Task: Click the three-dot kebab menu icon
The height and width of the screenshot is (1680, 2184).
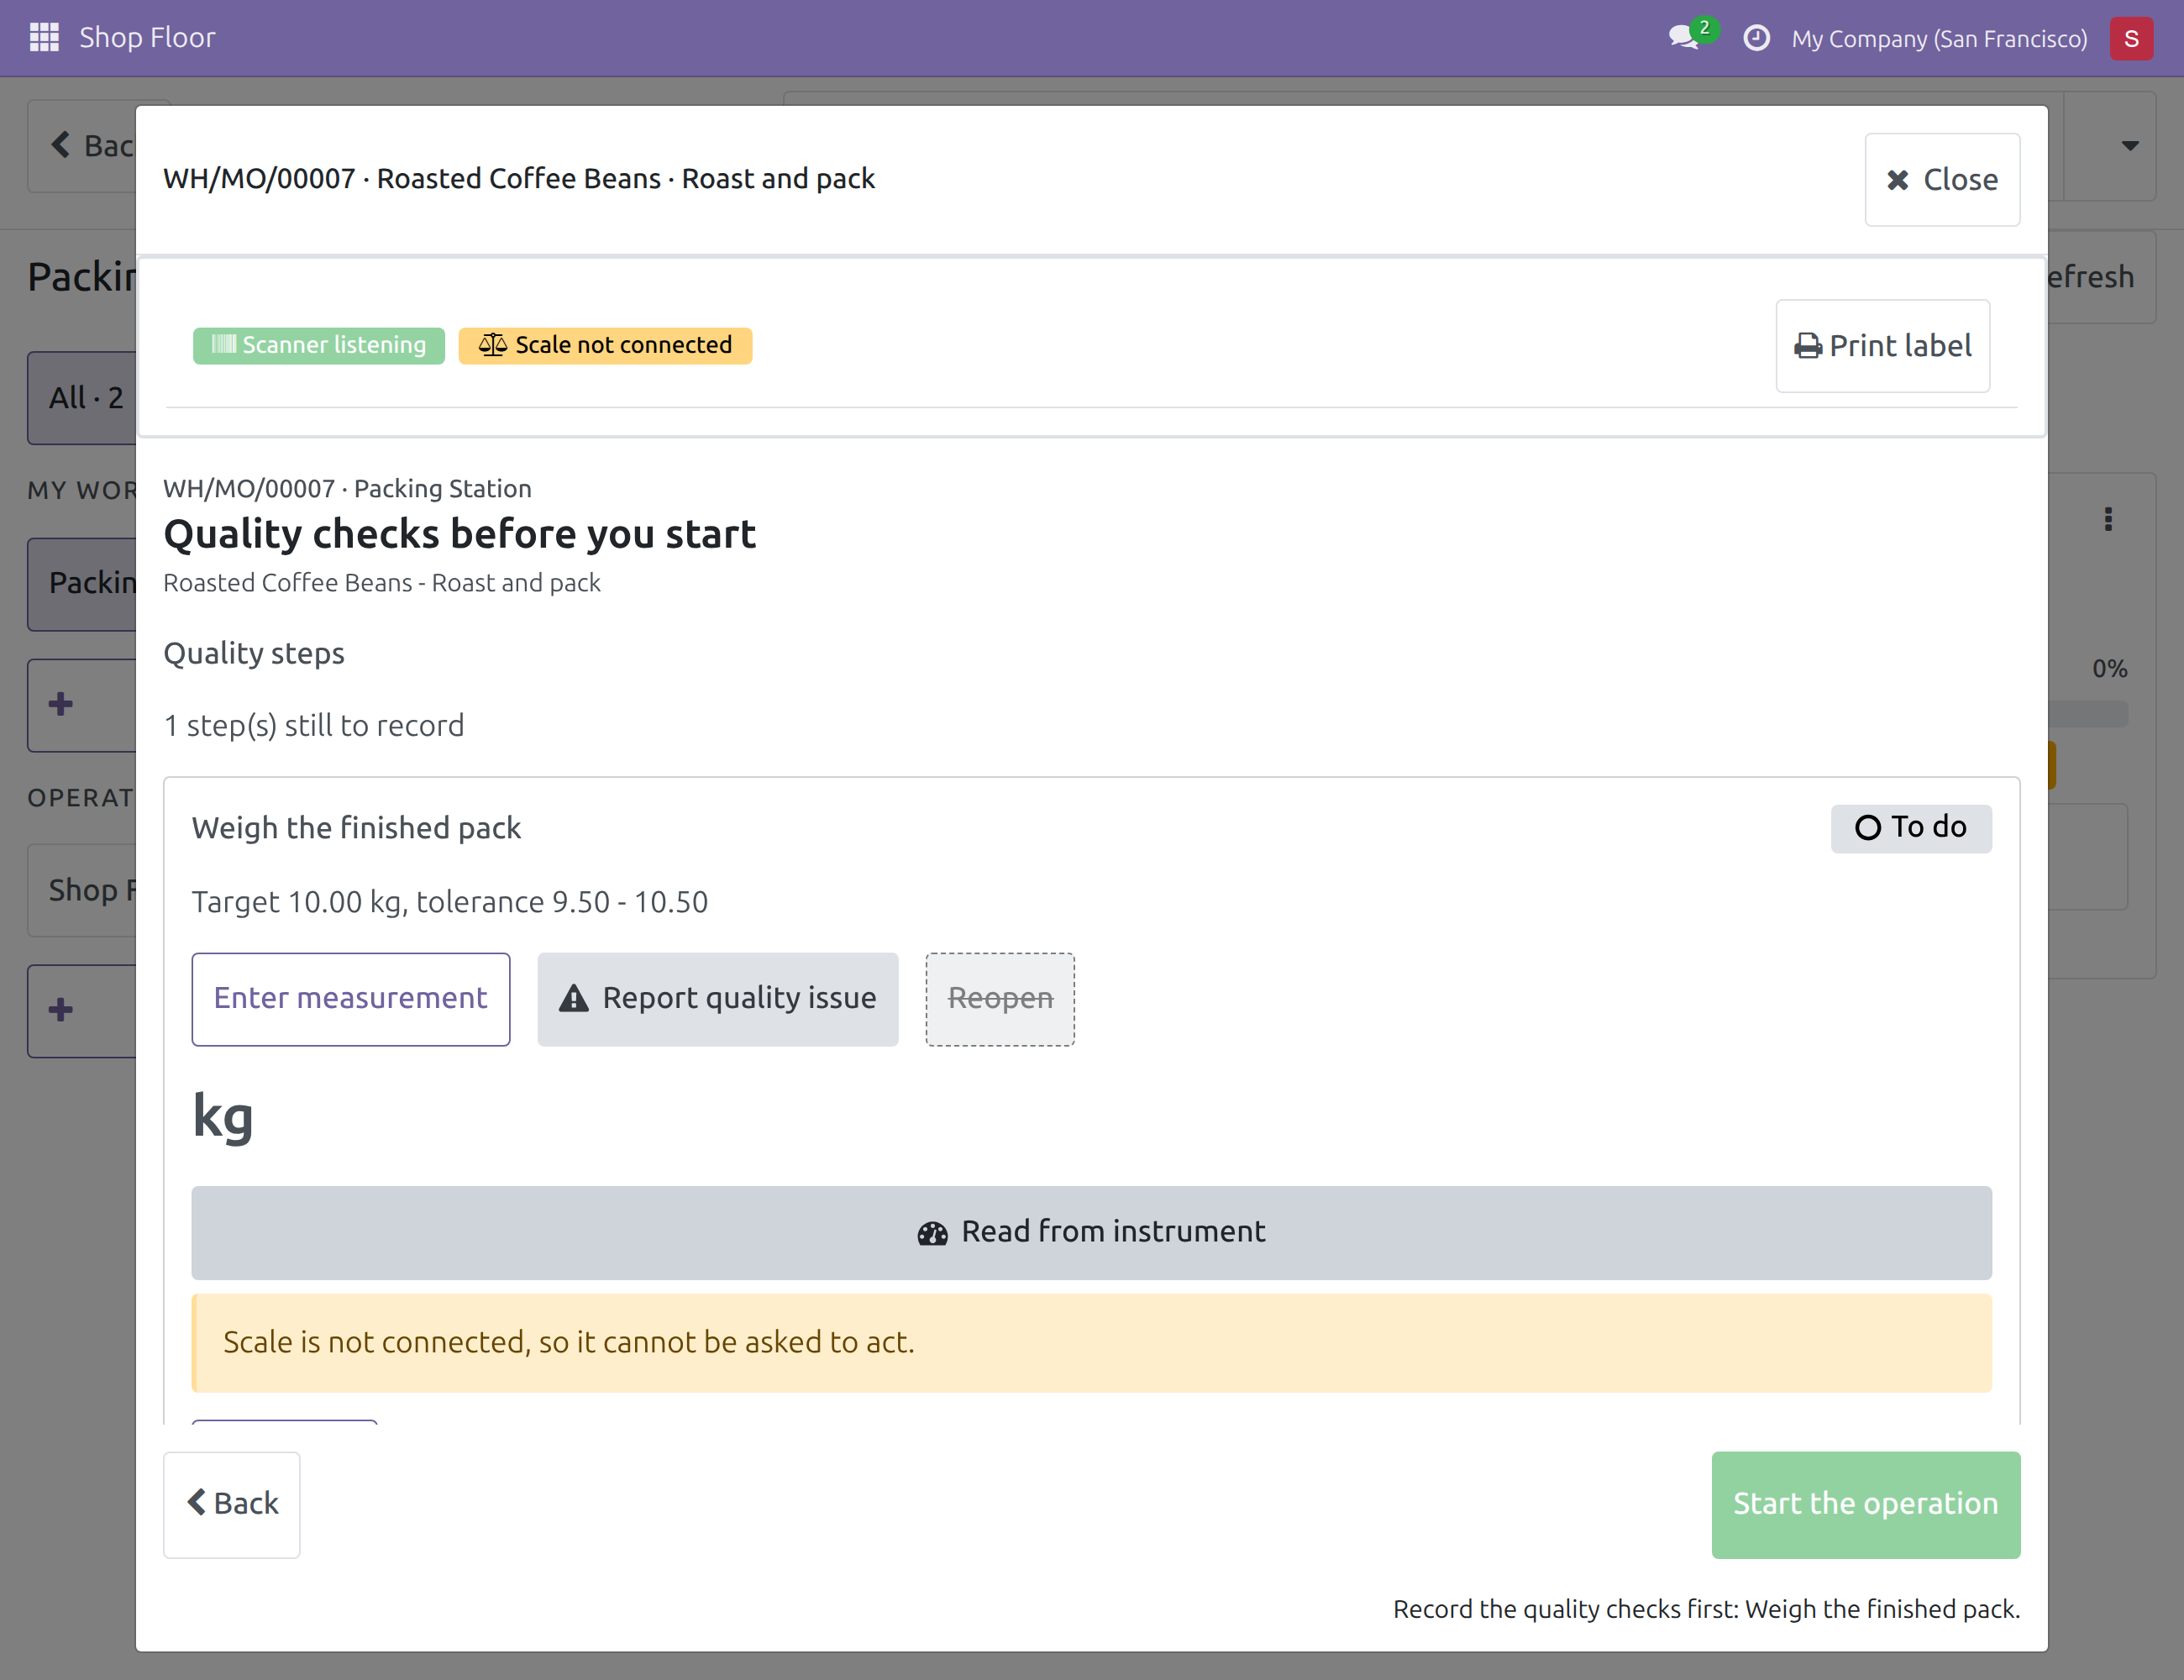Action: 2108,519
